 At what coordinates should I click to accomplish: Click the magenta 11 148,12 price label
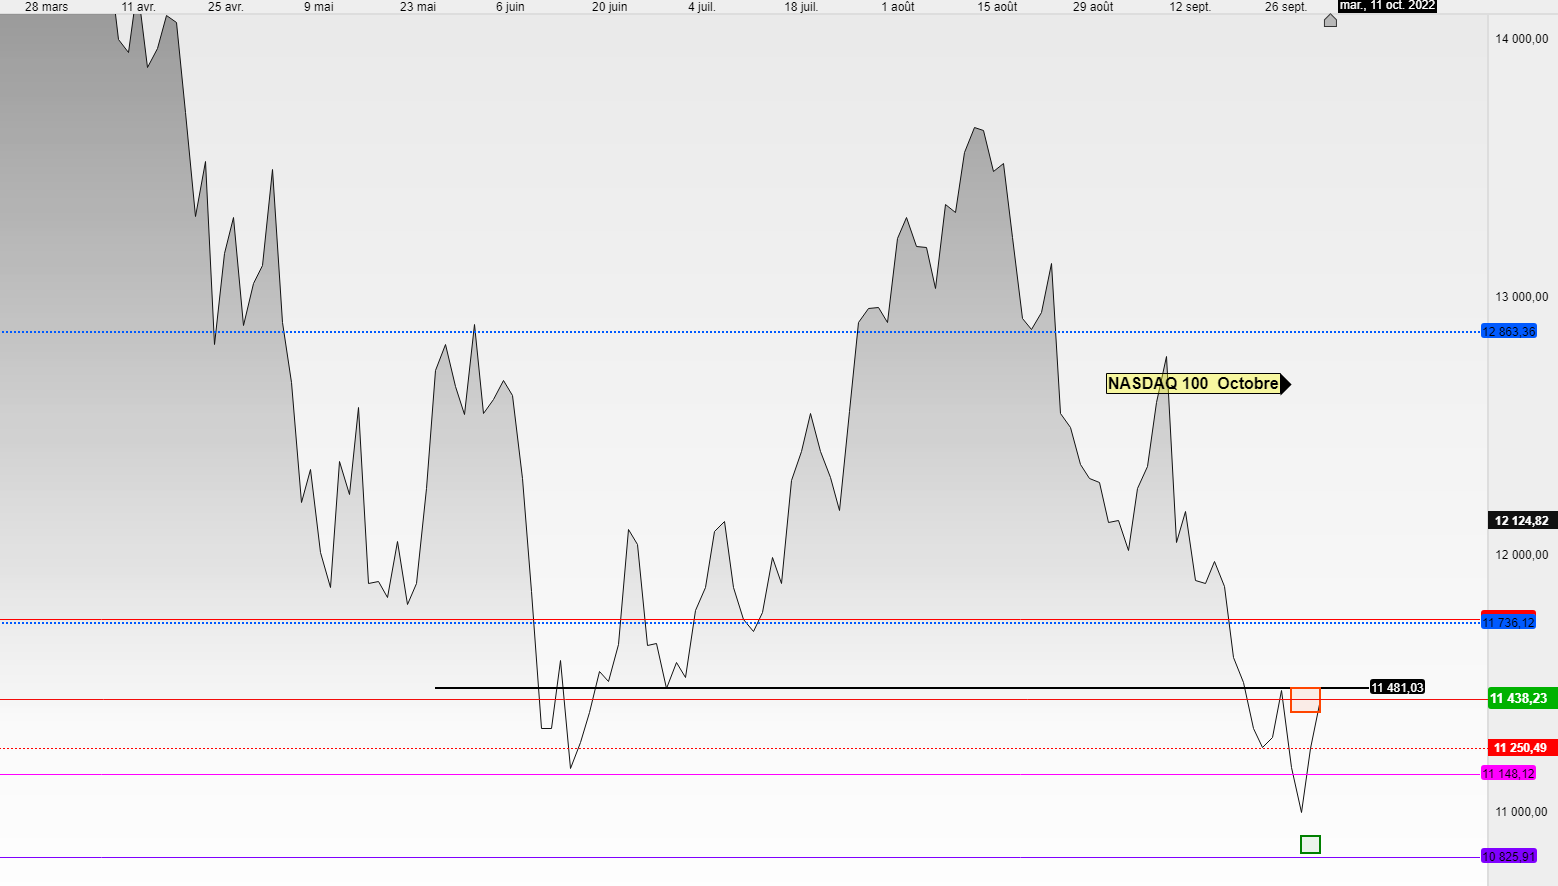tap(1508, 774)
